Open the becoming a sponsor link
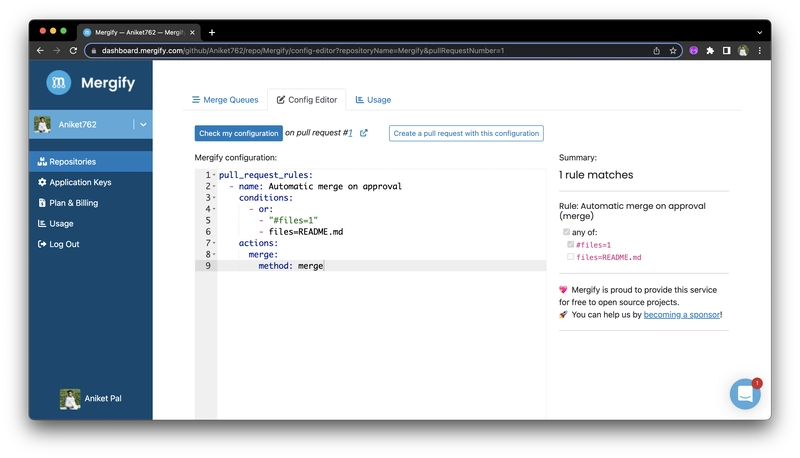Screen dimensions: 800x458 [682, 315]
